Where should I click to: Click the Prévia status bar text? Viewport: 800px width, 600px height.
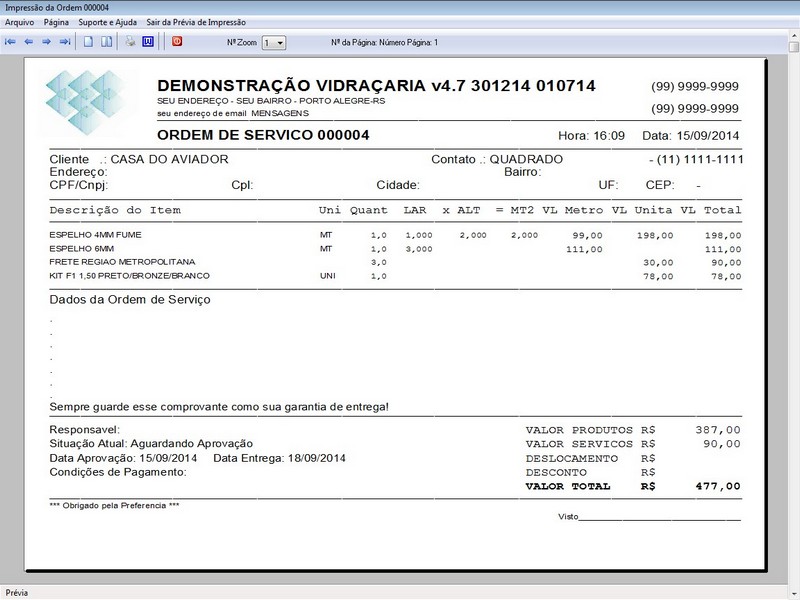tap(17, 593)
